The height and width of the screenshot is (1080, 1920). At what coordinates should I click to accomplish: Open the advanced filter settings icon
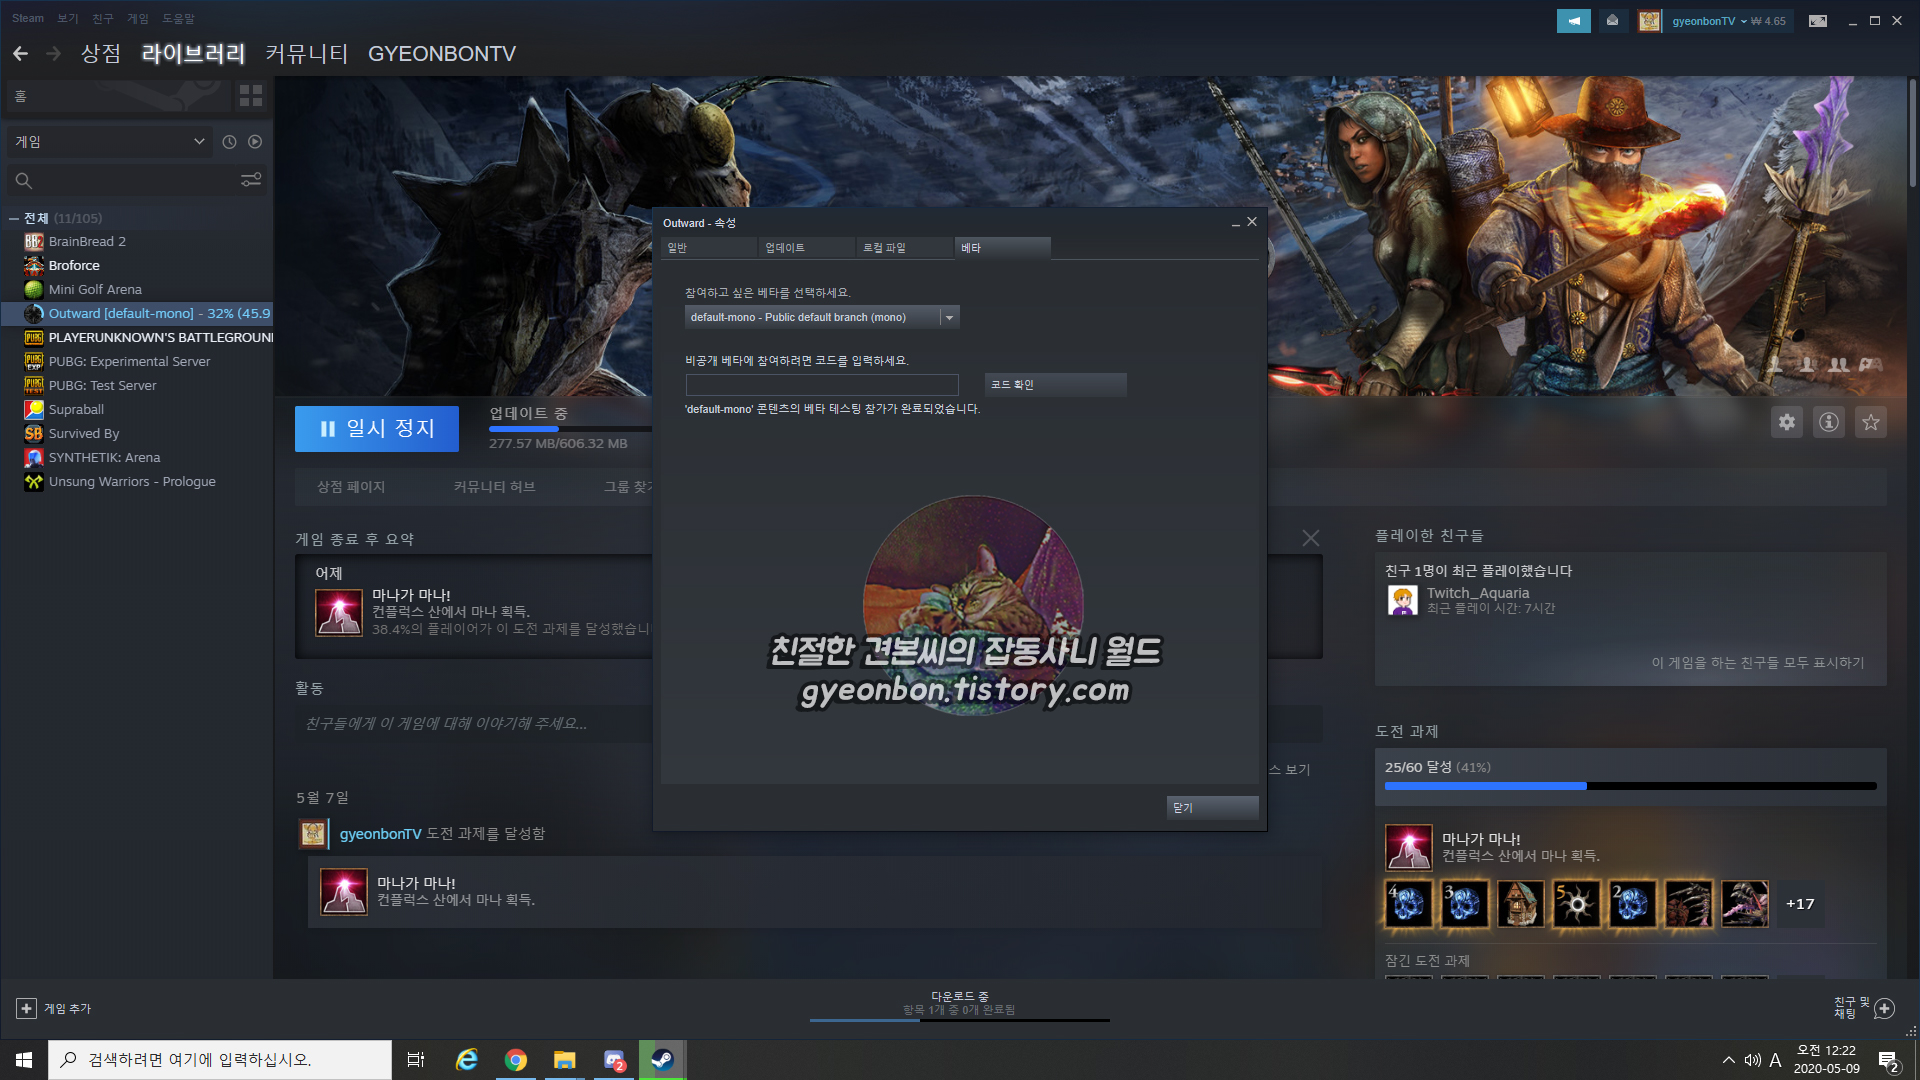[x=251, y=180]
